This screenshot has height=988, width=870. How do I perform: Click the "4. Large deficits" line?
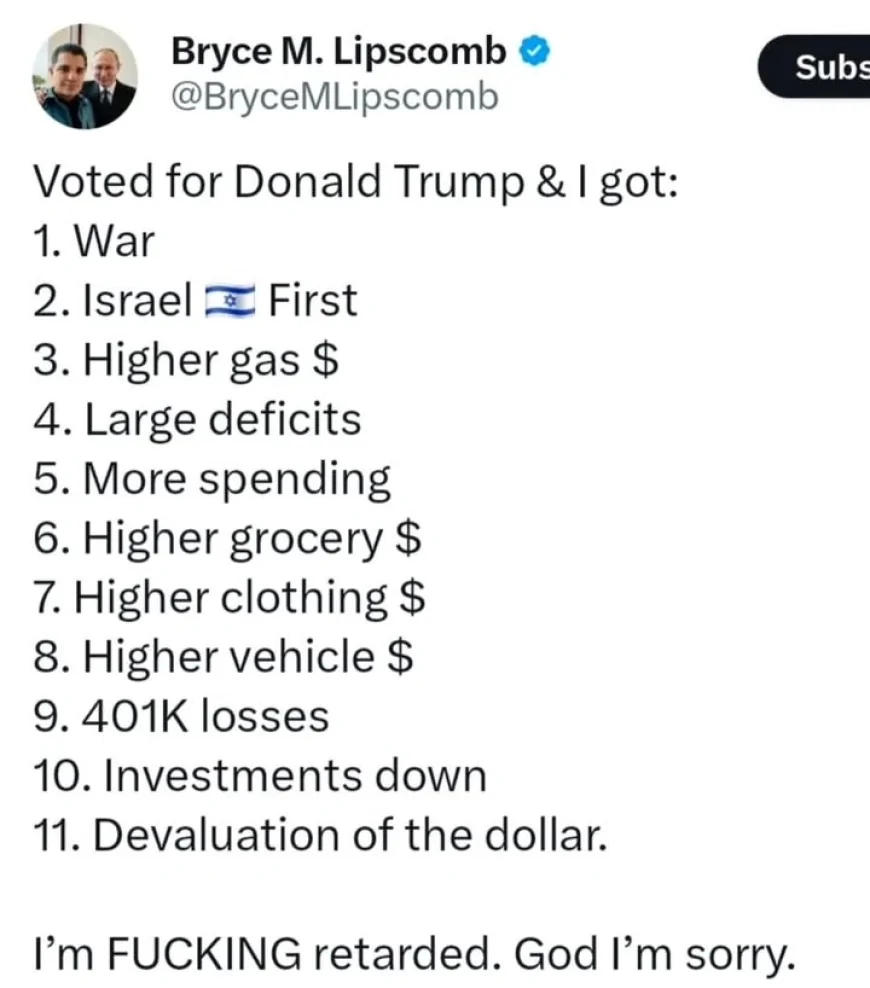197,419
